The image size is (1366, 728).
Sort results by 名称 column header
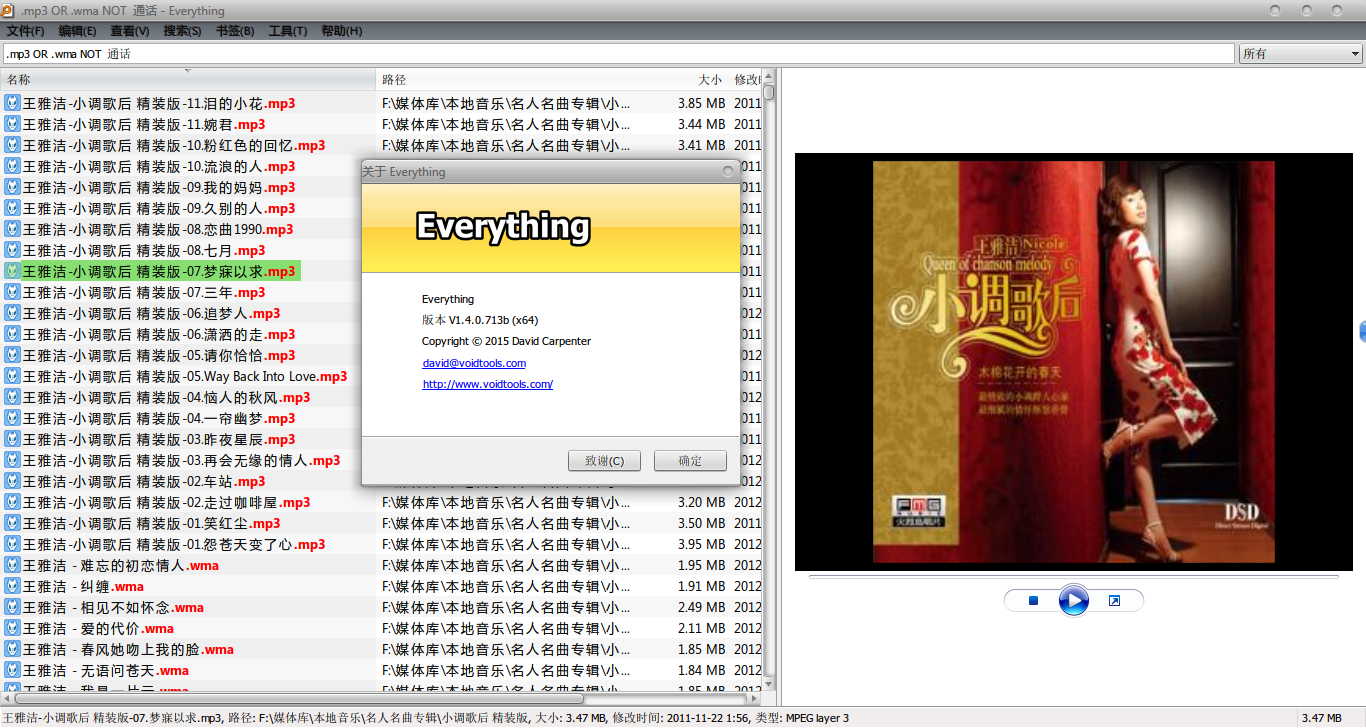click(x=188, y=79)
